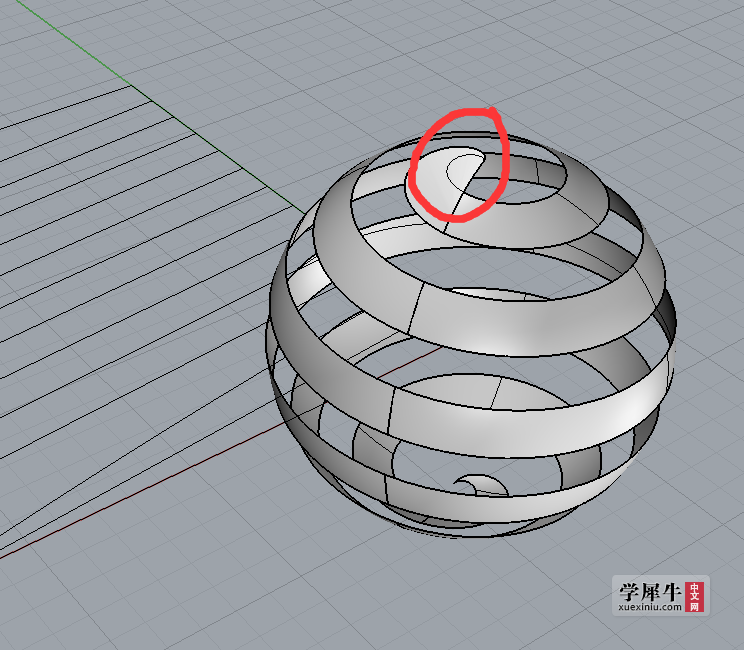
Task: Click the green Y-axis line
Action: [x=161, y=107]
